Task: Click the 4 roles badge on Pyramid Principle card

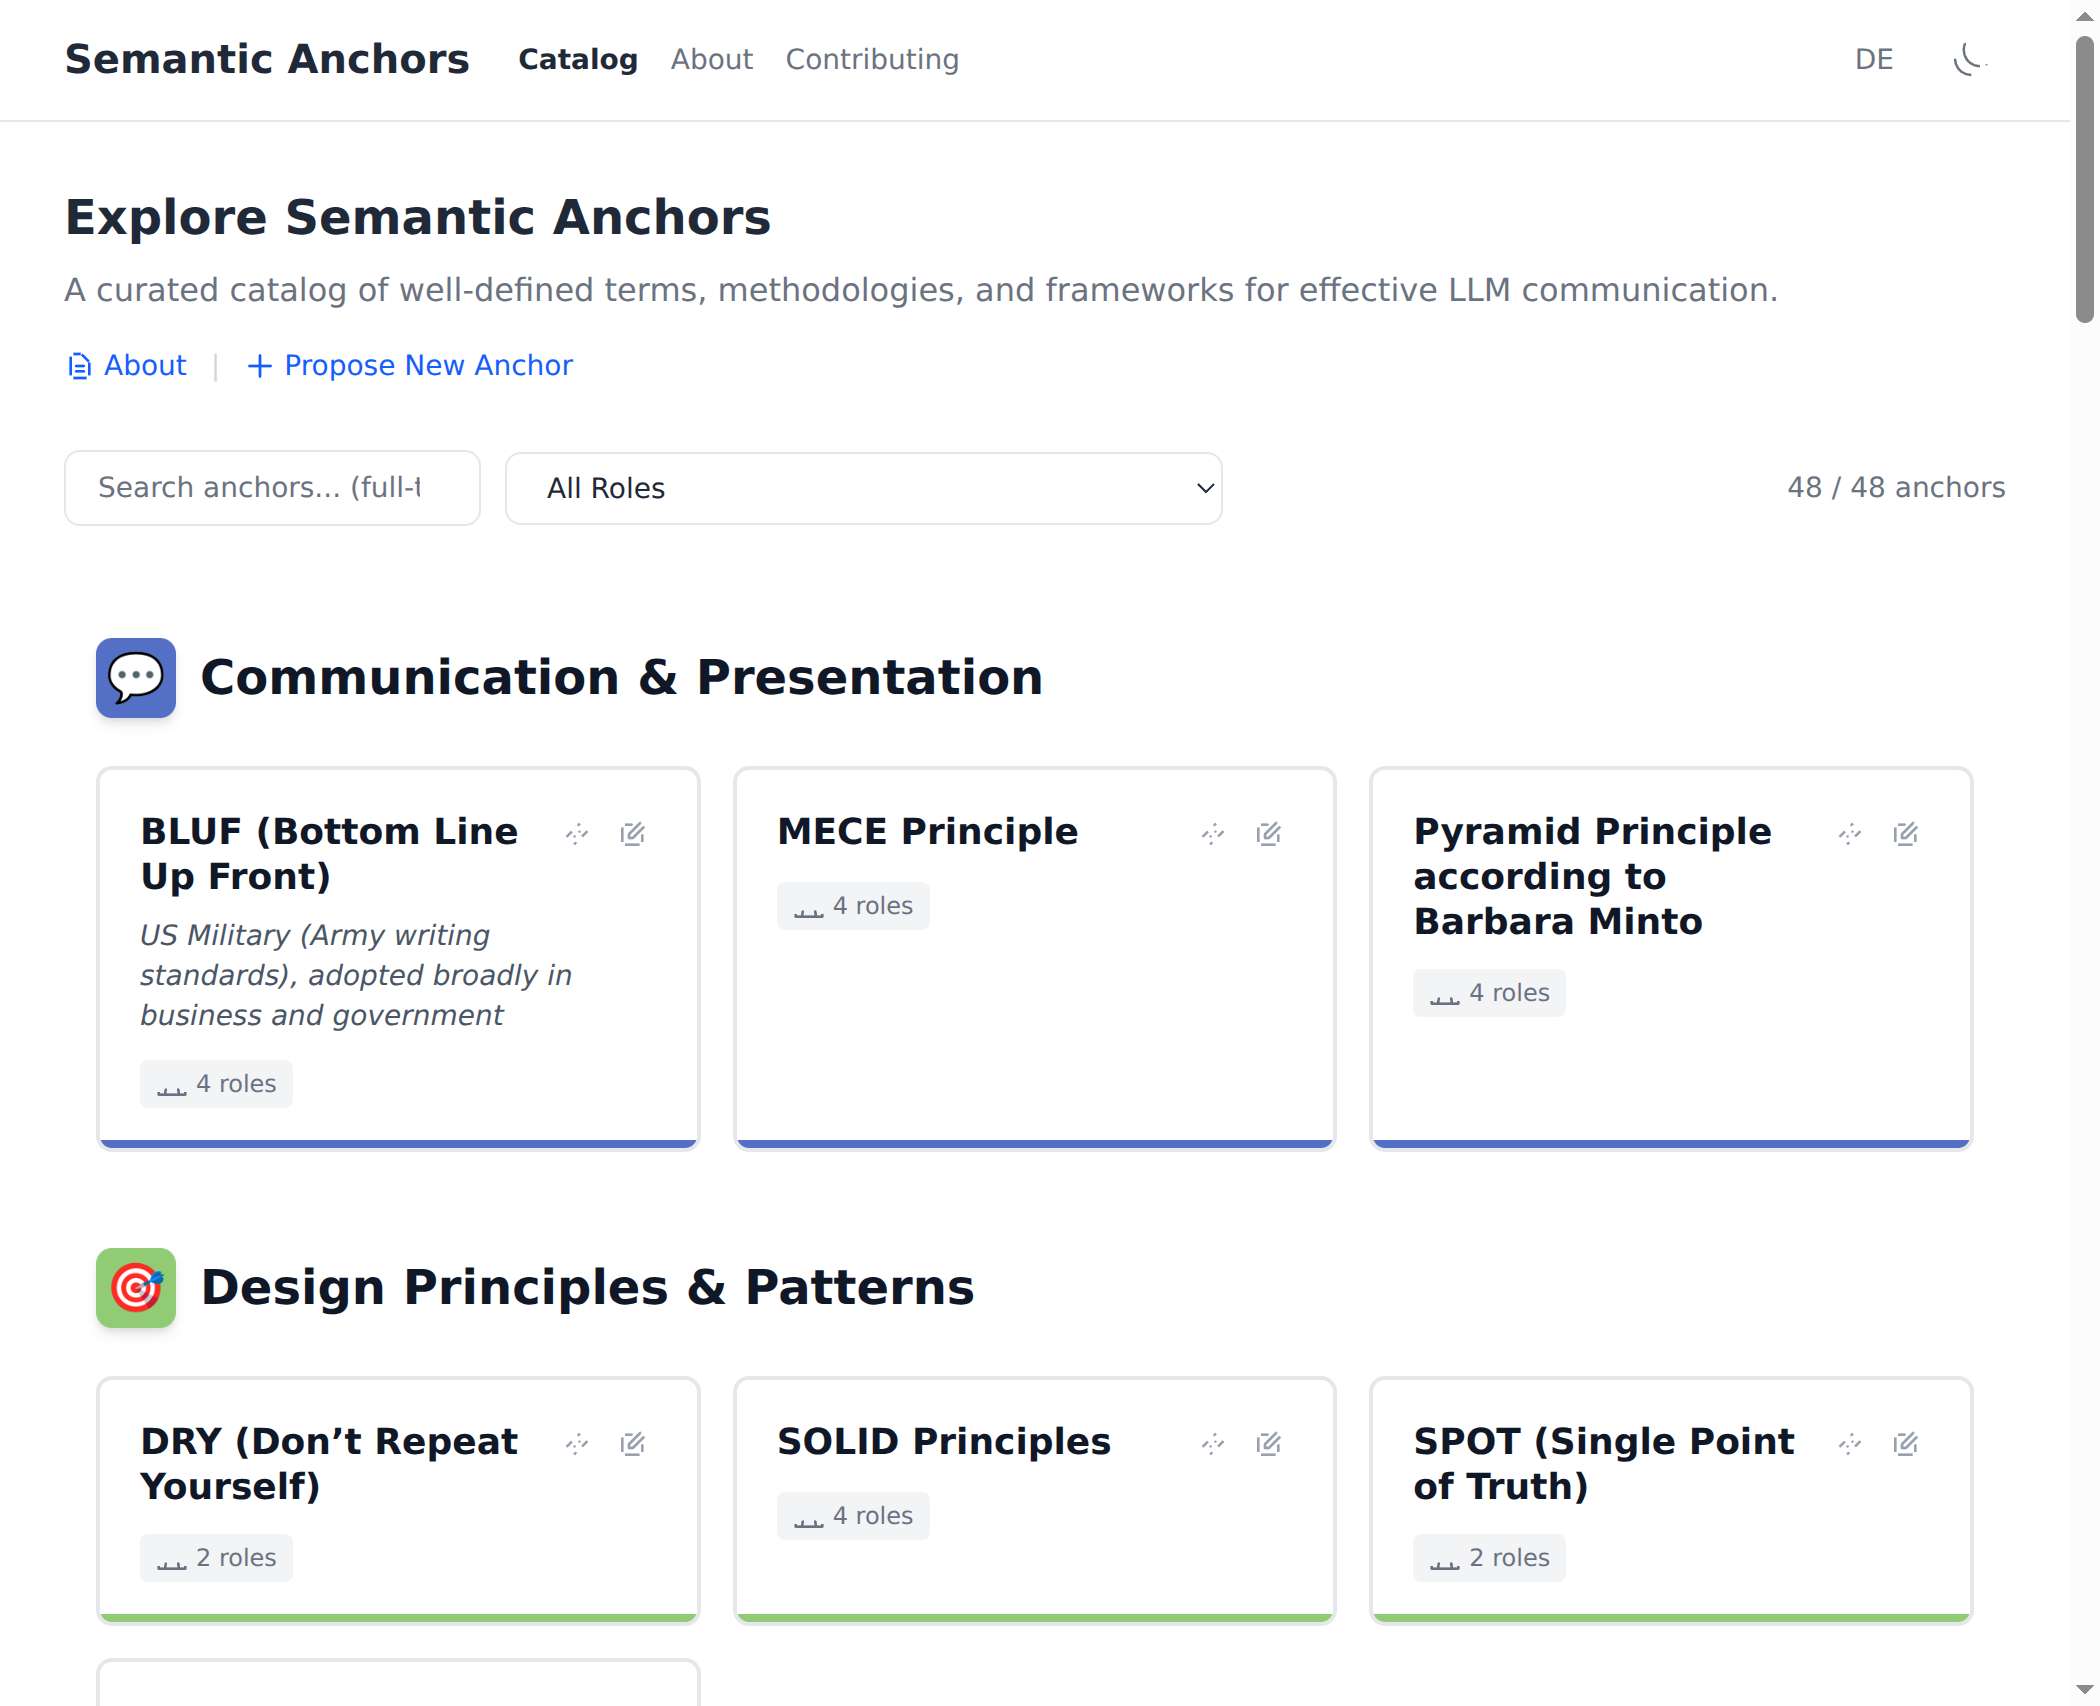Action: (x=1489, y=992)
